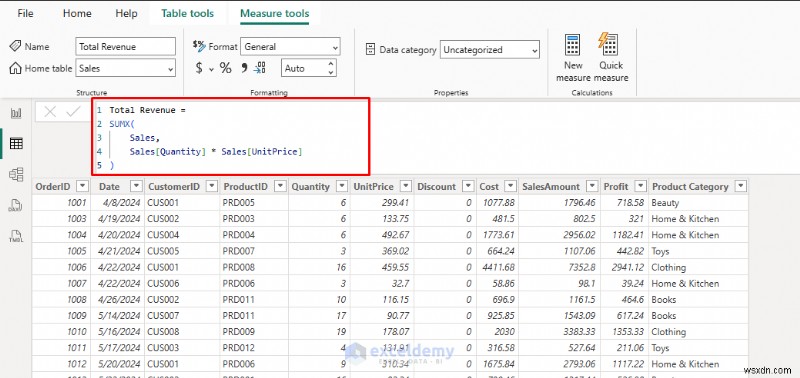
Task: Switch to the Home tab
Action: click(77, 13)
